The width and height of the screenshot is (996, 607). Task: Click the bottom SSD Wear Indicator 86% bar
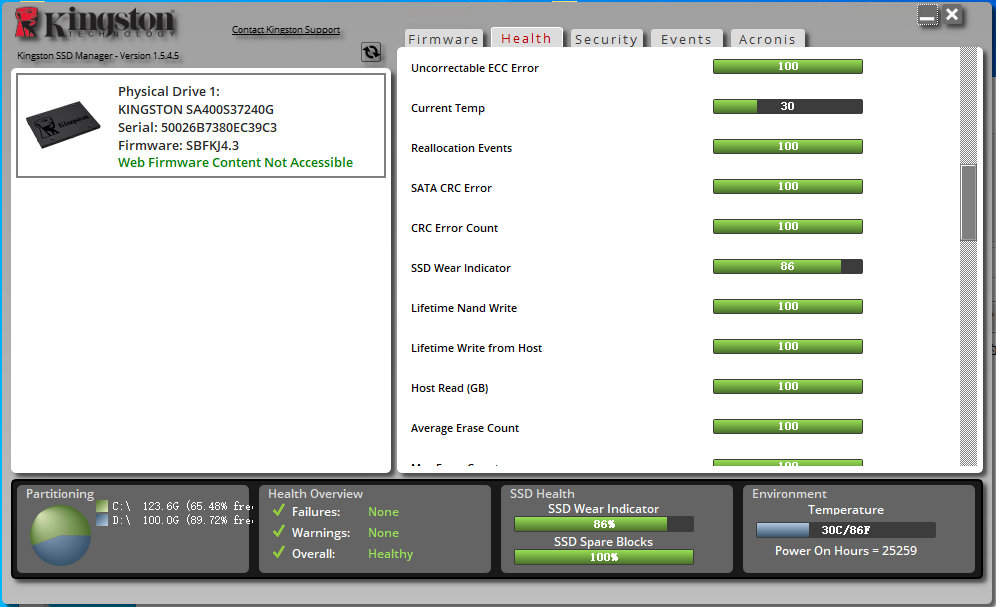coord(603,524)
